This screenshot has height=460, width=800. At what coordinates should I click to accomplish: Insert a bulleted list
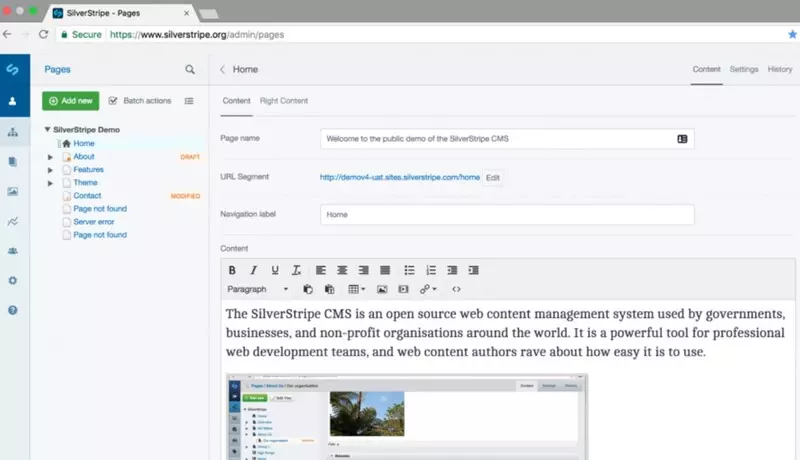pyautogui.click(x=409, y=270)
